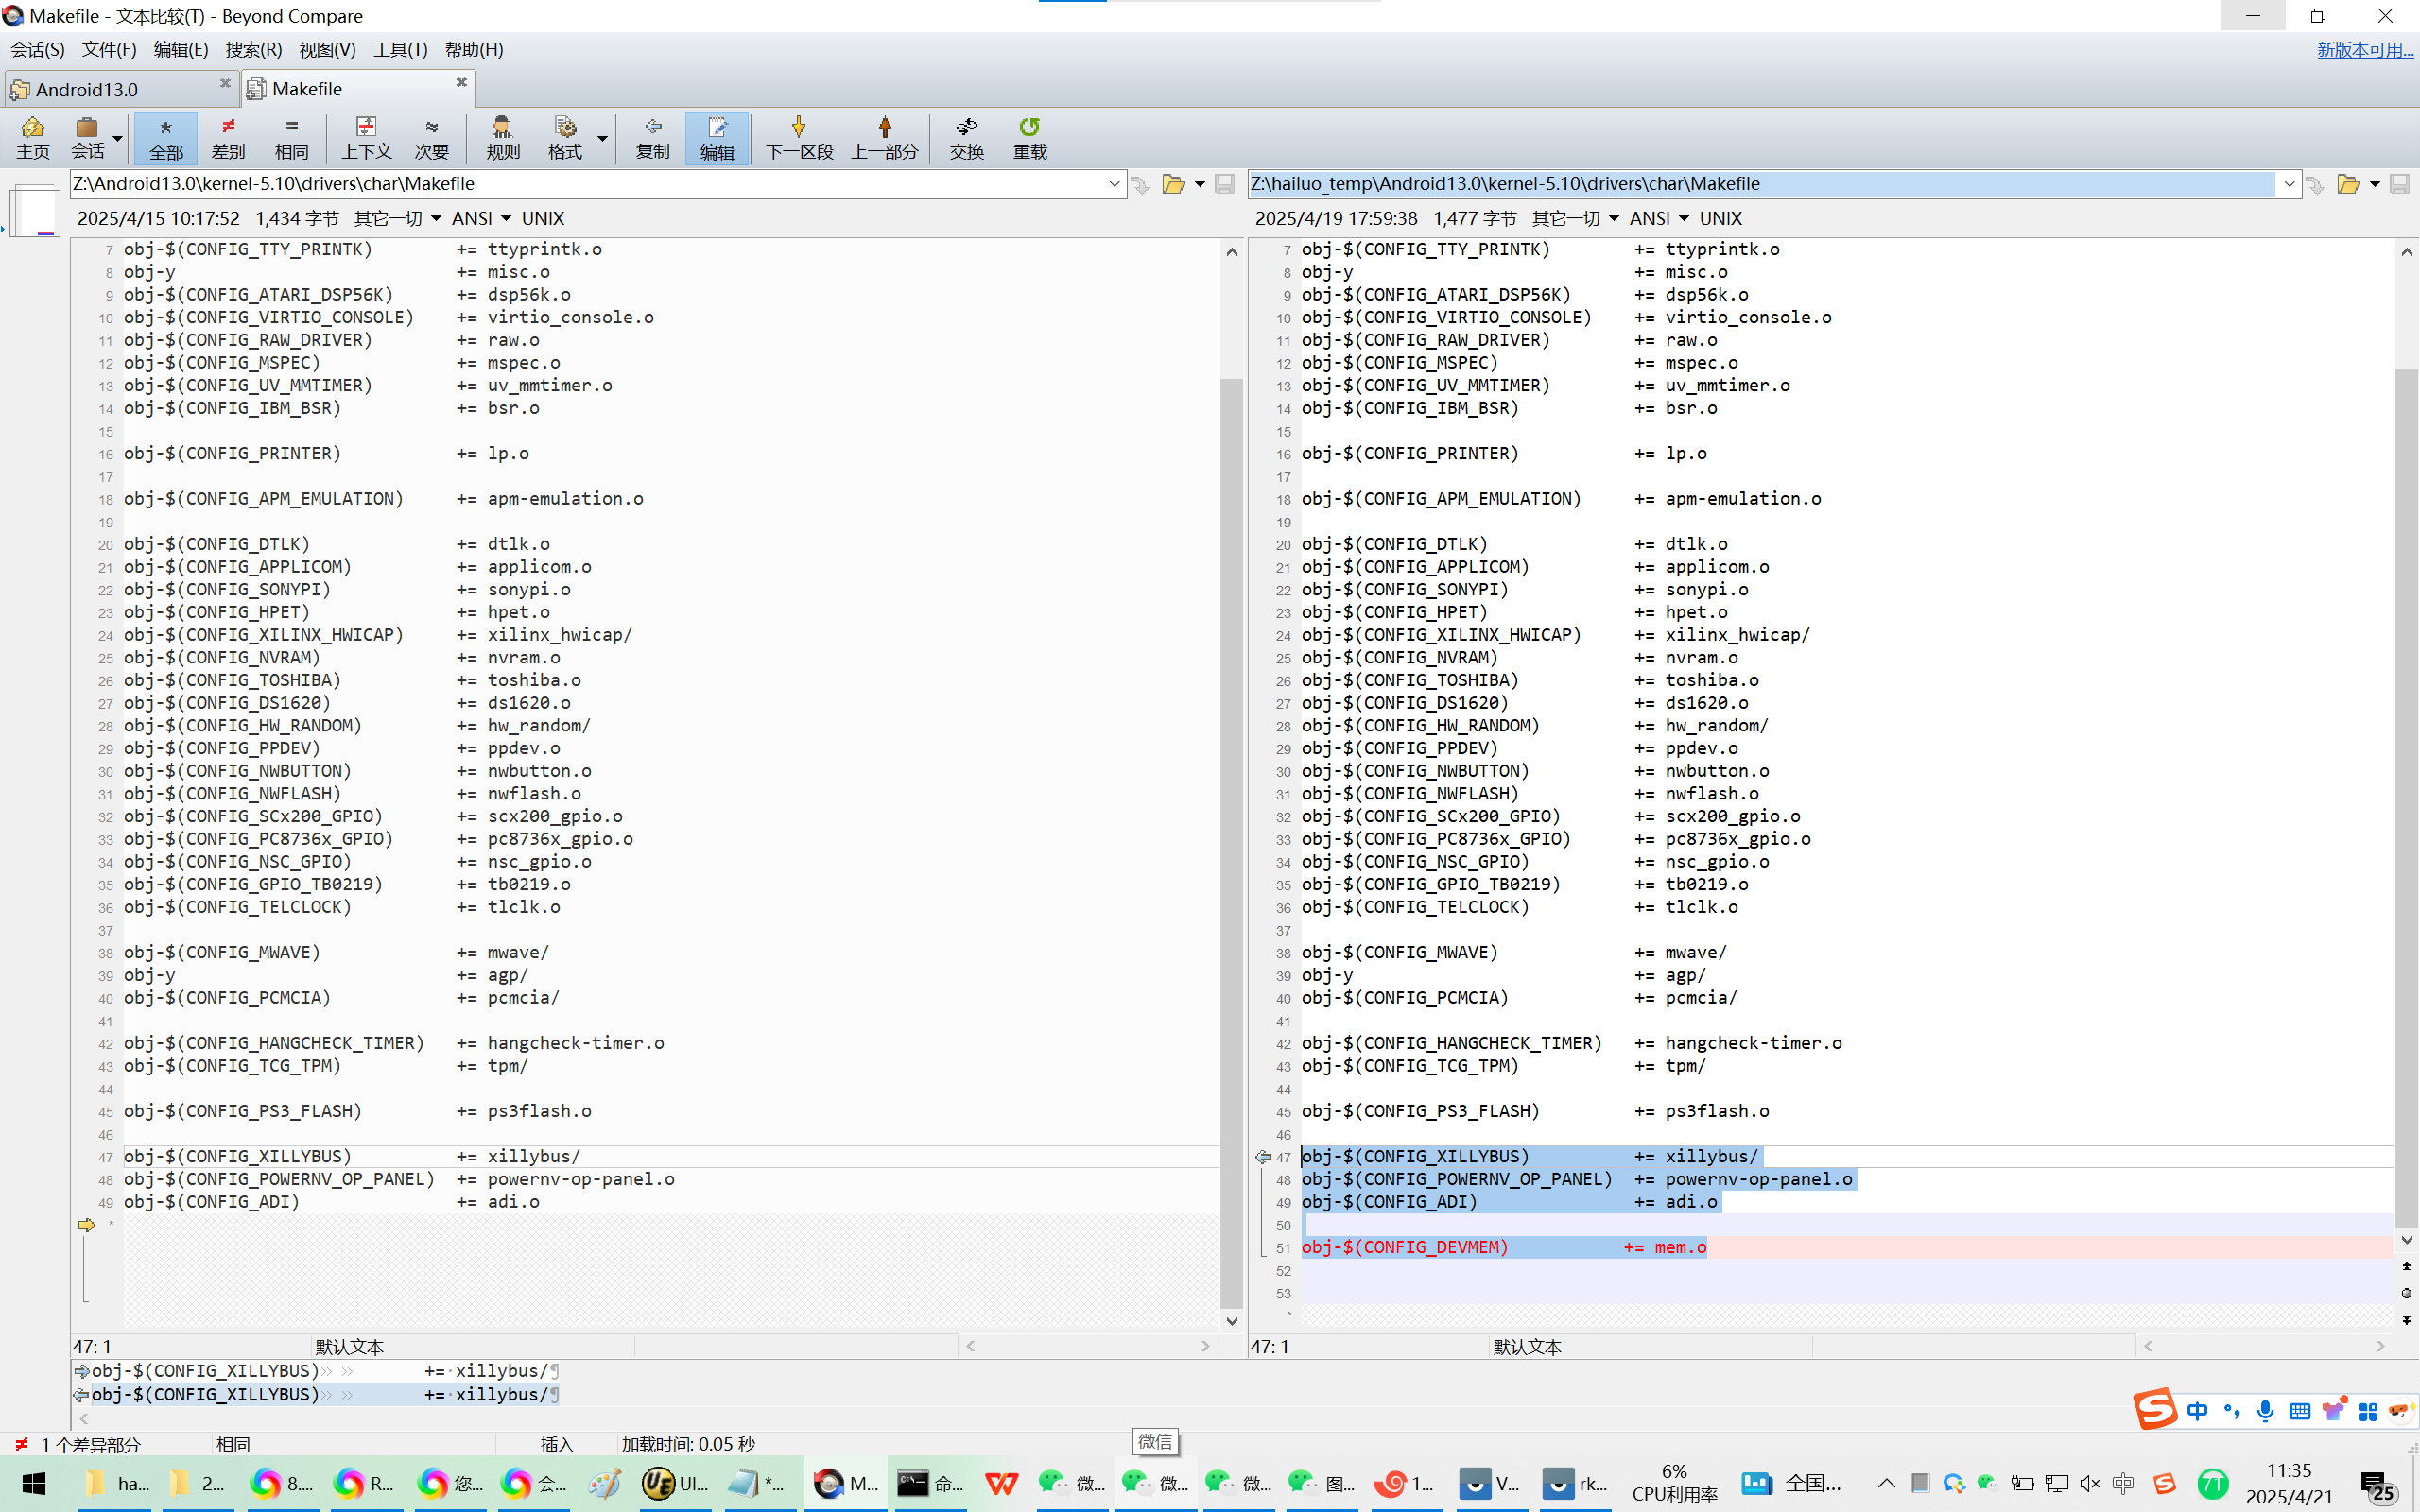The image size is (2420, 1512).
Task: Click the right pane file path field
Action: click(x=1760, y=184)
